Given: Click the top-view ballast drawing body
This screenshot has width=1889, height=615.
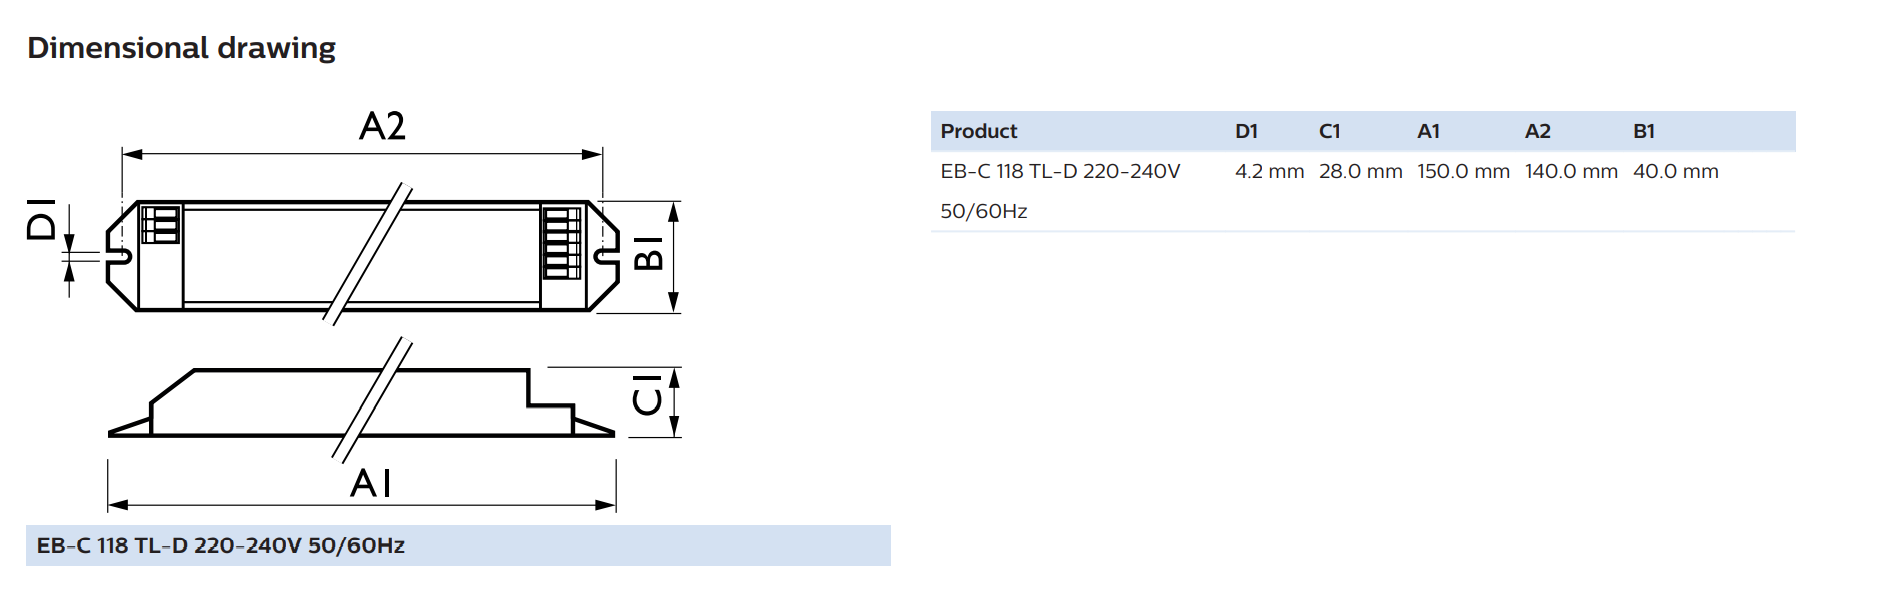Looking at the screenshot, I should click(362, 256).
